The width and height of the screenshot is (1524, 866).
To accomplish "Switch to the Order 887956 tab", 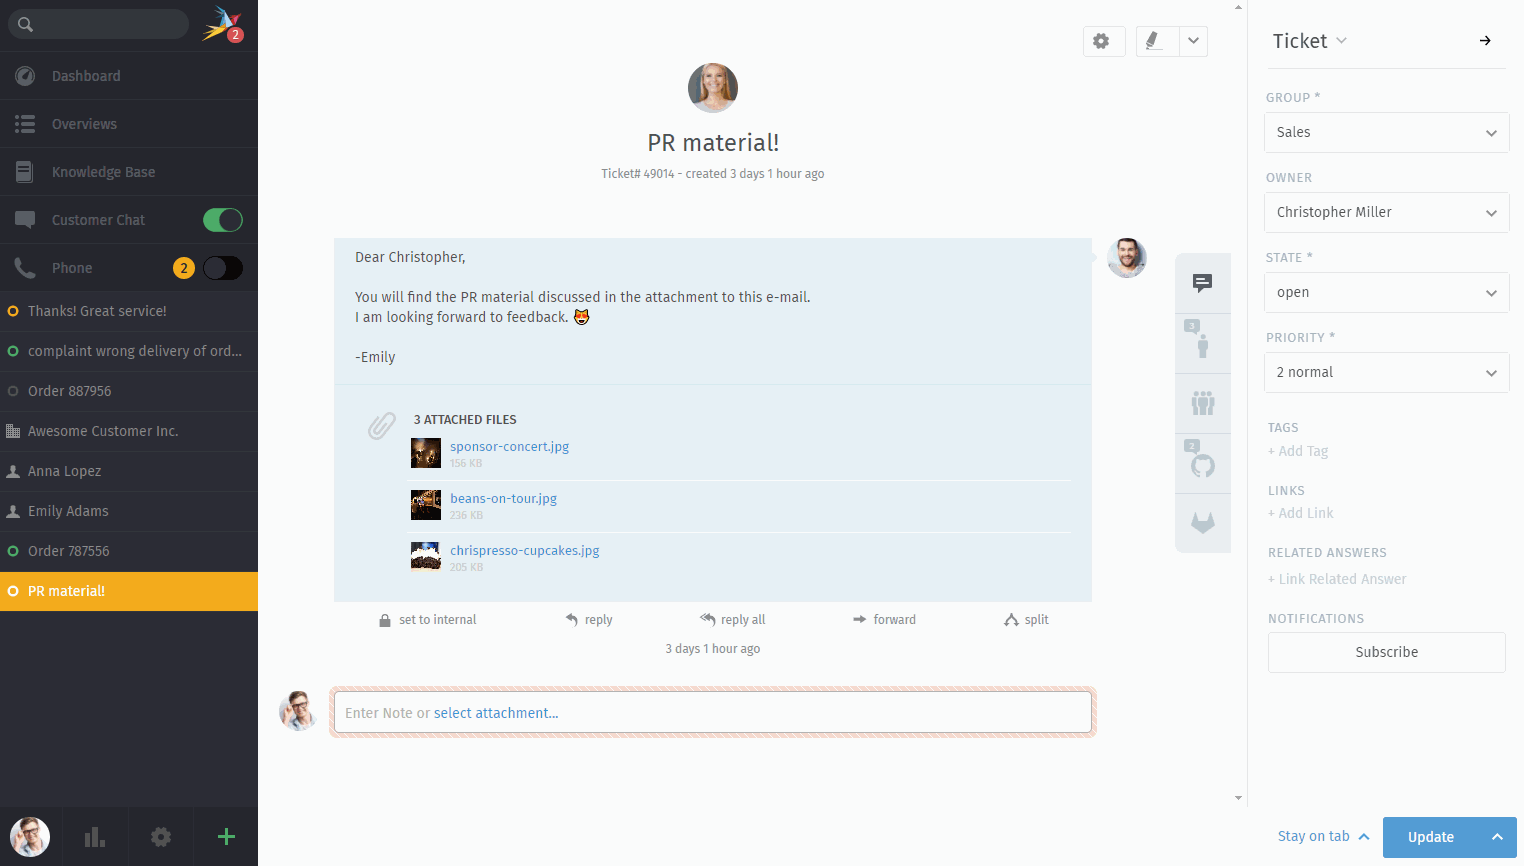I will pyautogui.click(x=69, y=391).
